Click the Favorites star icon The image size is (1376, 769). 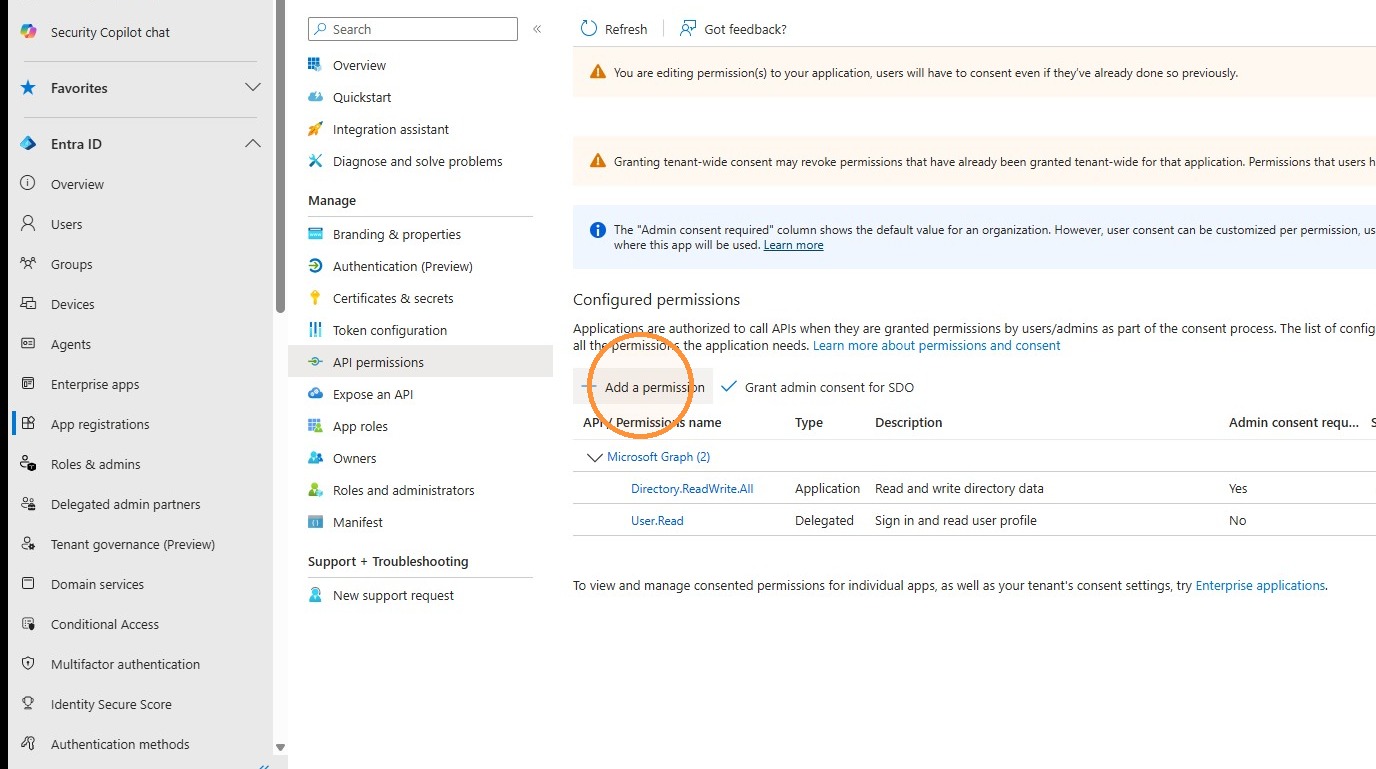(28, 88)
